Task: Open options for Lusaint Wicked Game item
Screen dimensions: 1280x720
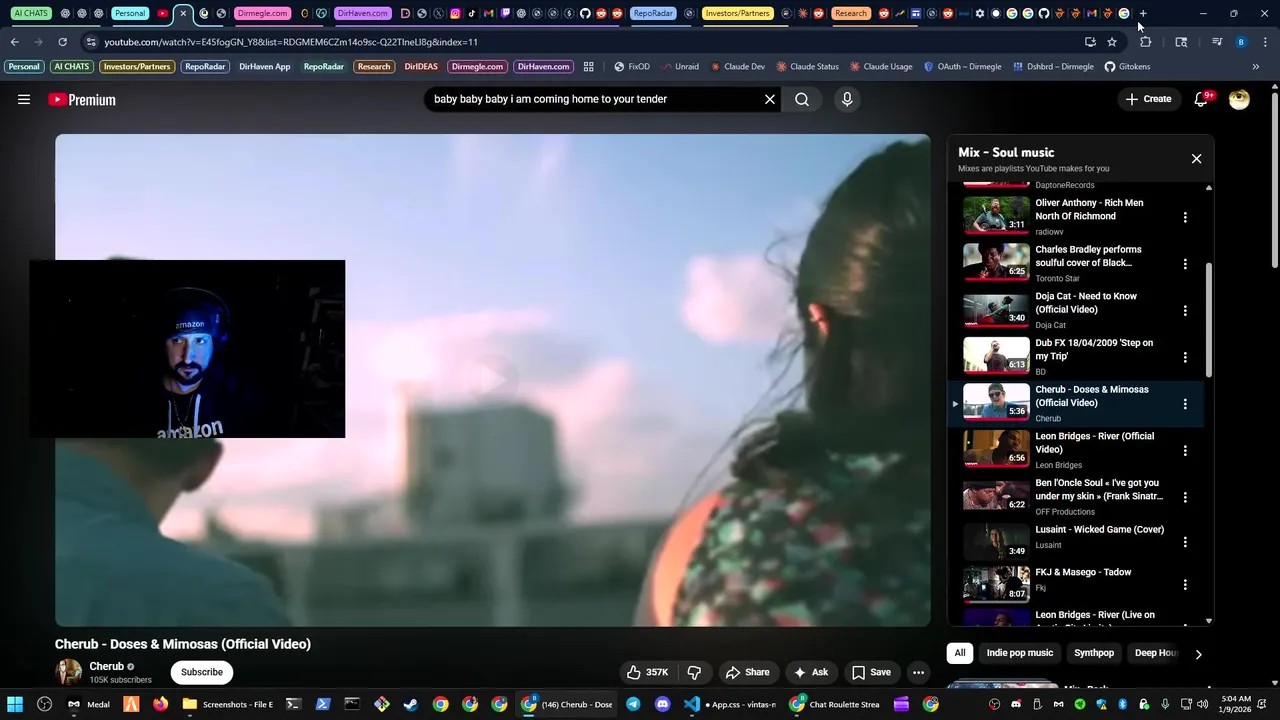Action: (x=1185, y=542)
